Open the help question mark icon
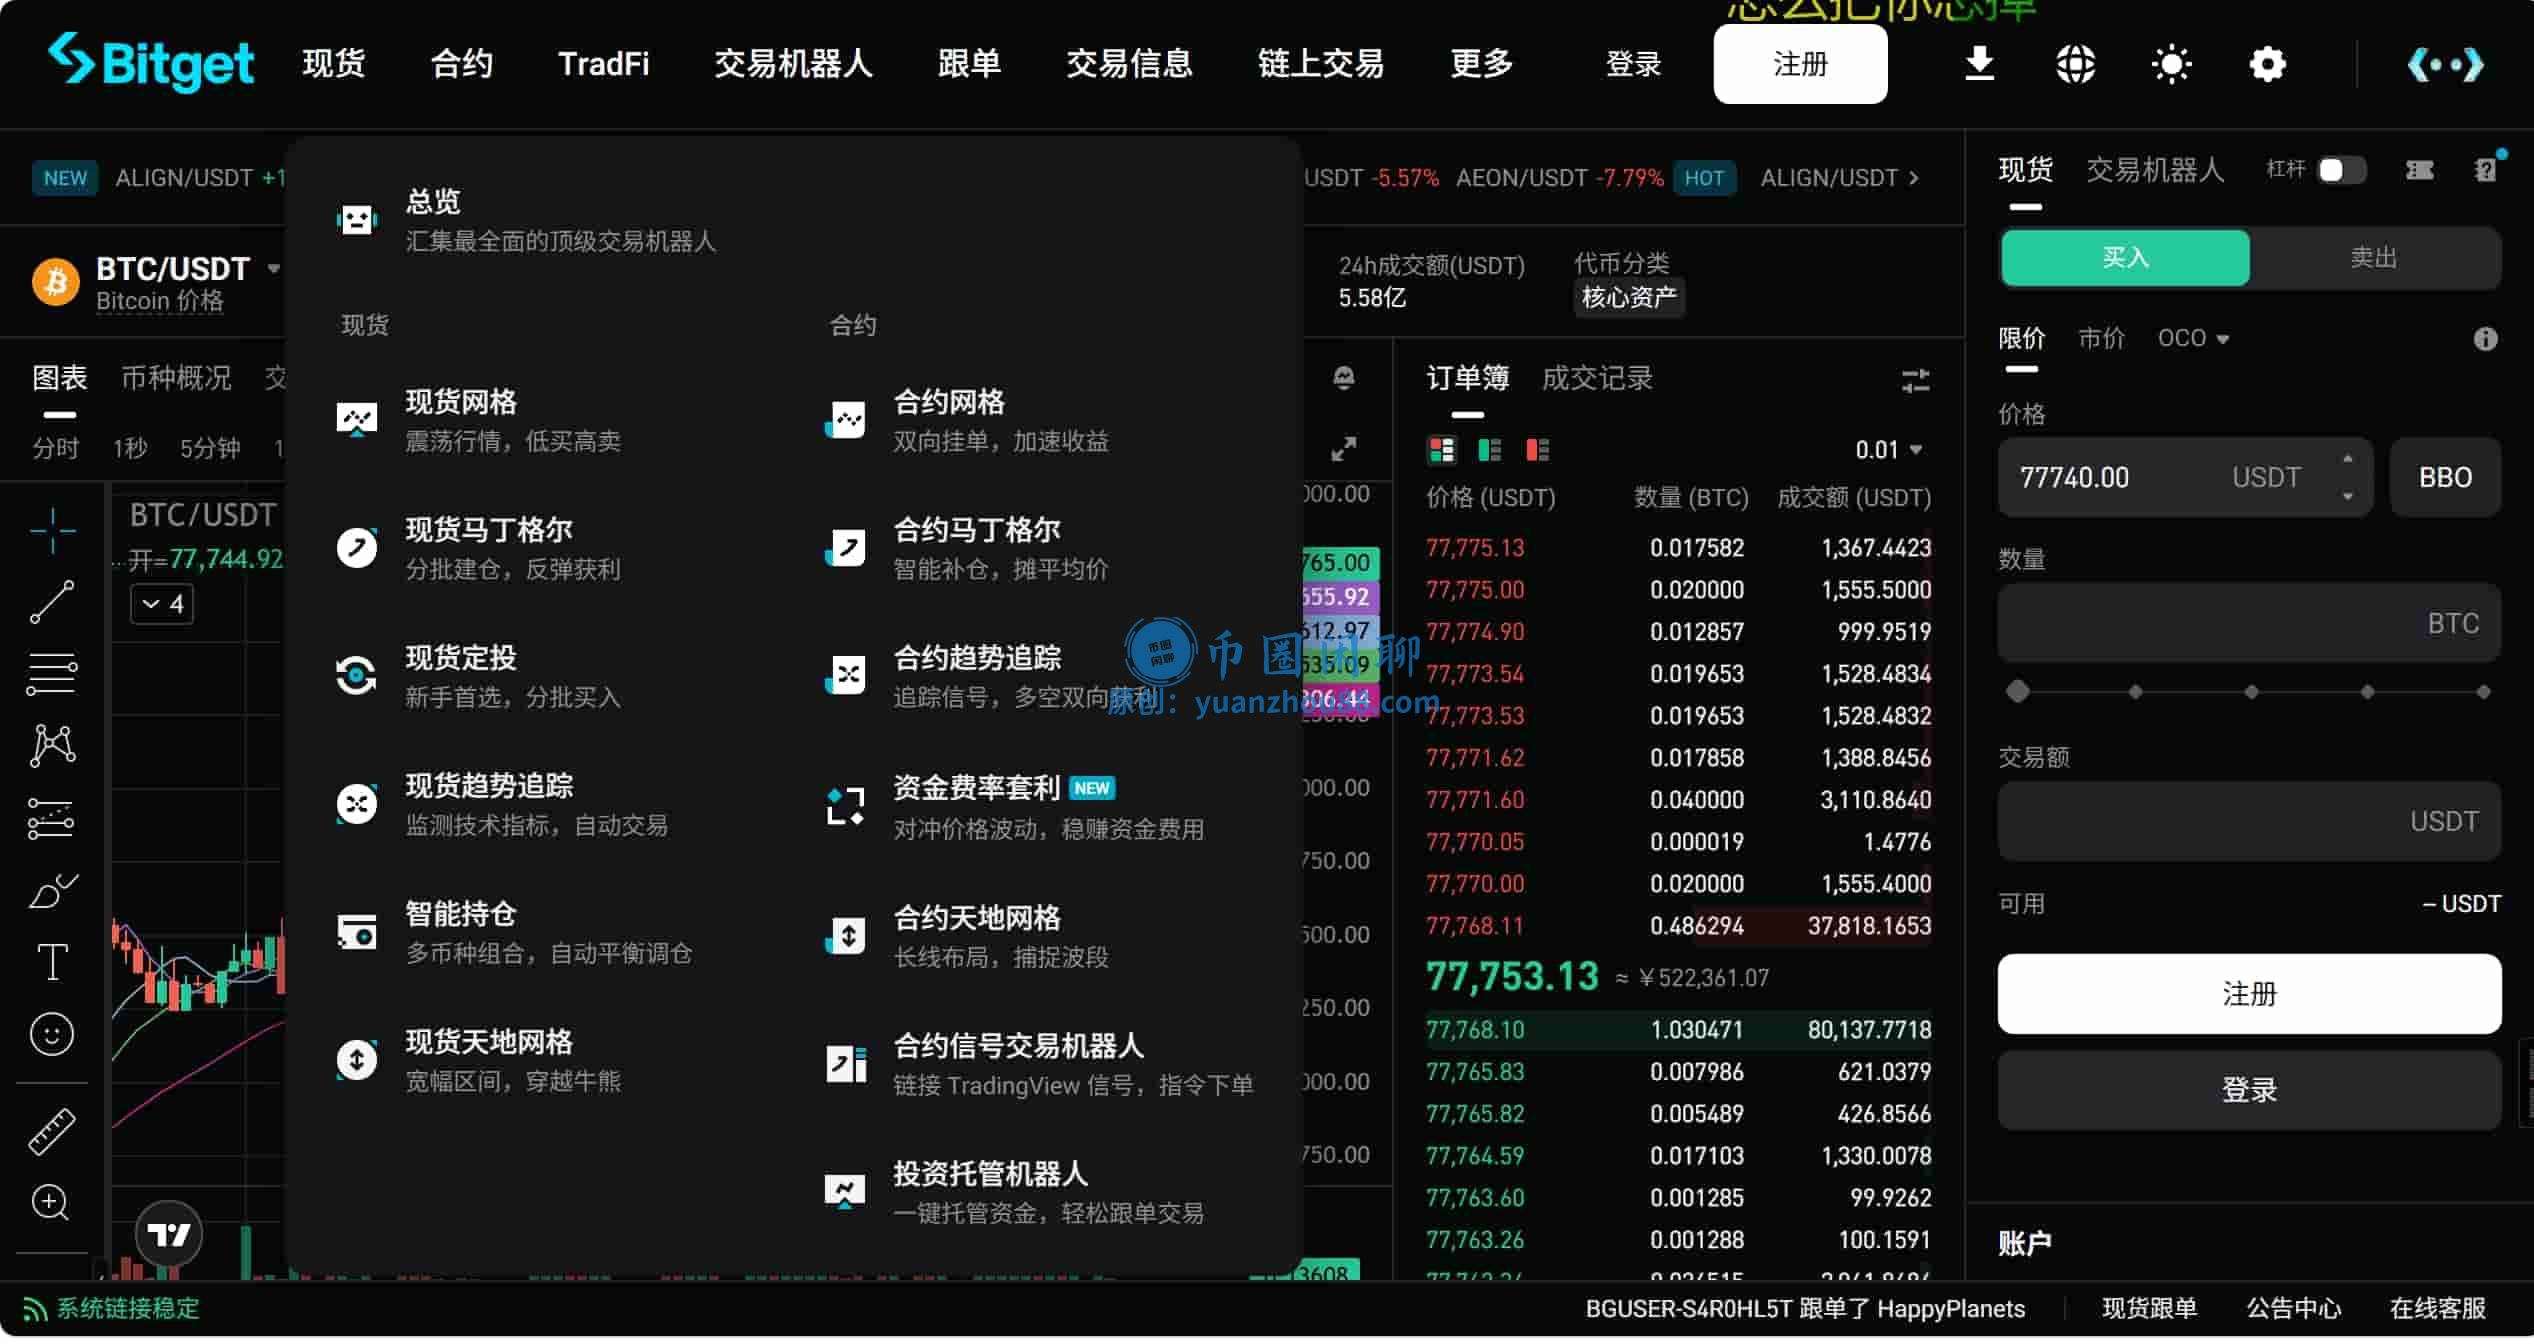Image resolution: width=2534 pixels, height=1344 pixels. pyautogui.click(x=2486, y=170)
